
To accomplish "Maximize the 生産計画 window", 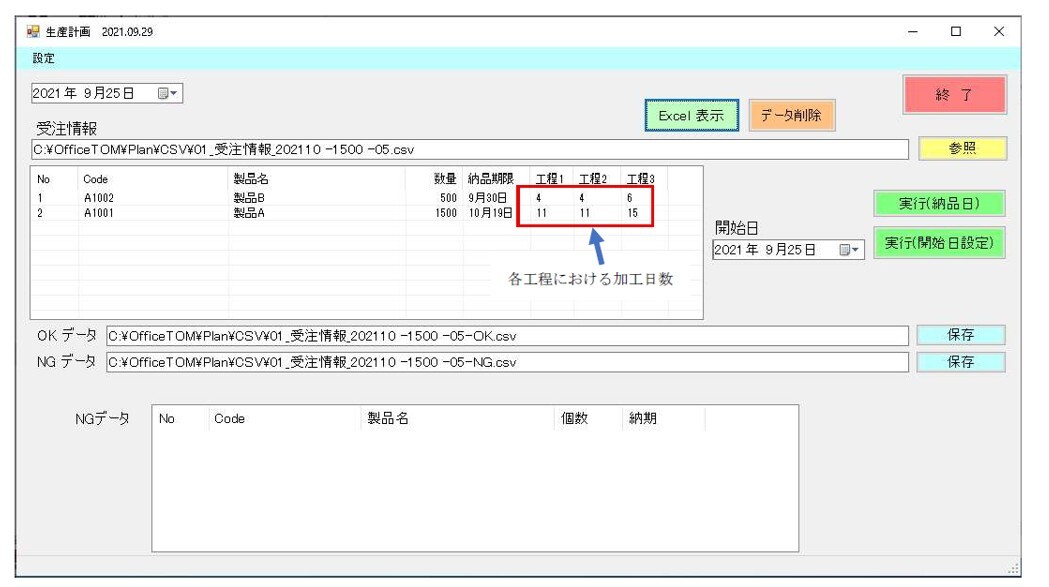I will (x=956, y=32).
